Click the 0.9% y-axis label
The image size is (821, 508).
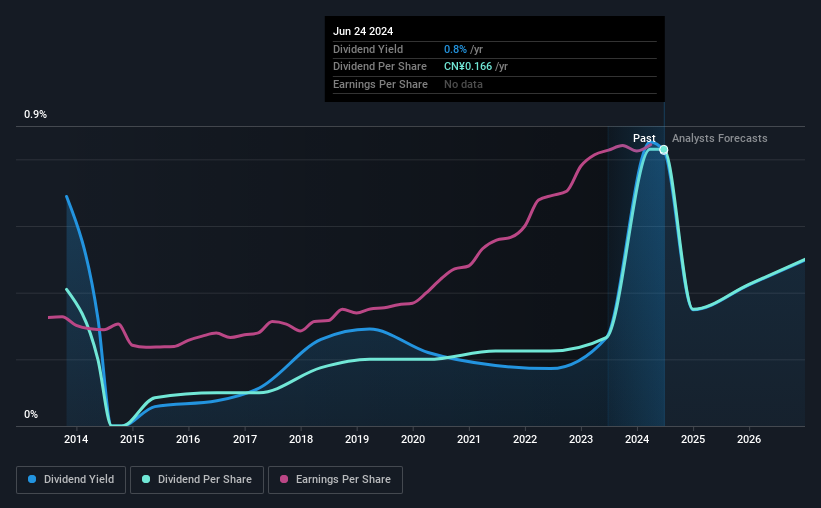point(35,114)
